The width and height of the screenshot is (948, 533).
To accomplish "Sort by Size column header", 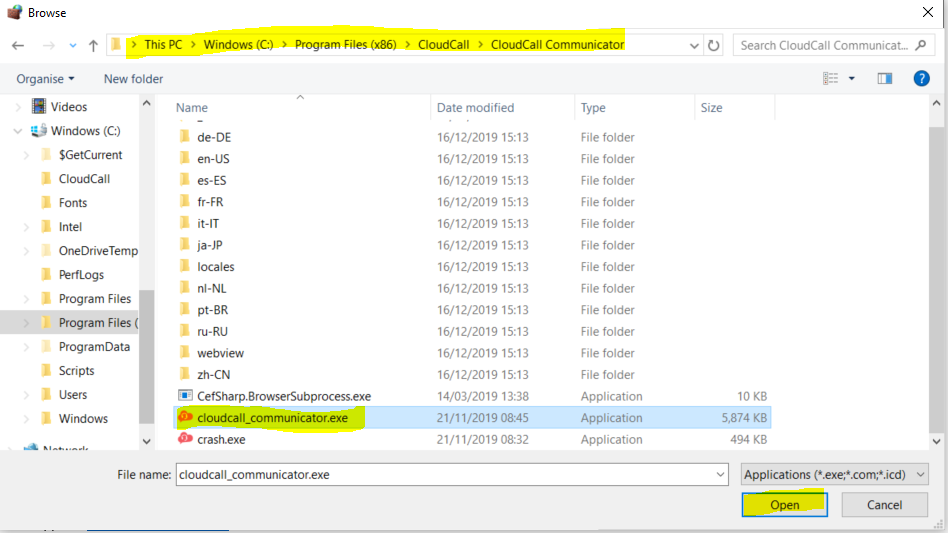I will pos(712,108).
